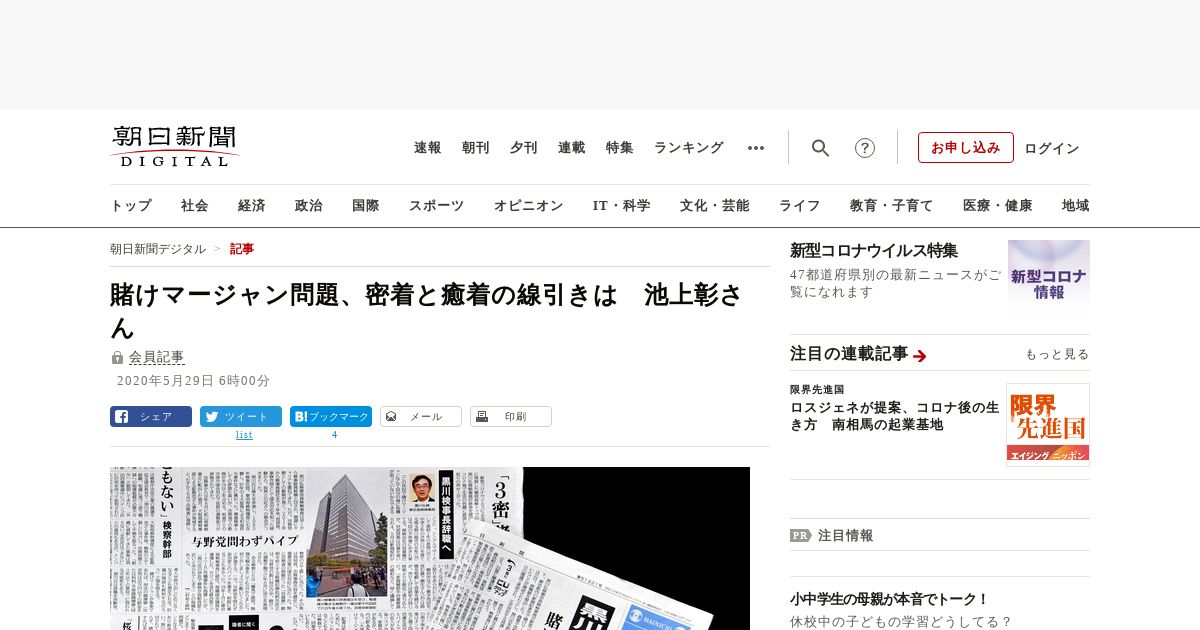Go to the 教育・子育て section tab
The image size is (1200, 630).
click(x=892, y=206)
